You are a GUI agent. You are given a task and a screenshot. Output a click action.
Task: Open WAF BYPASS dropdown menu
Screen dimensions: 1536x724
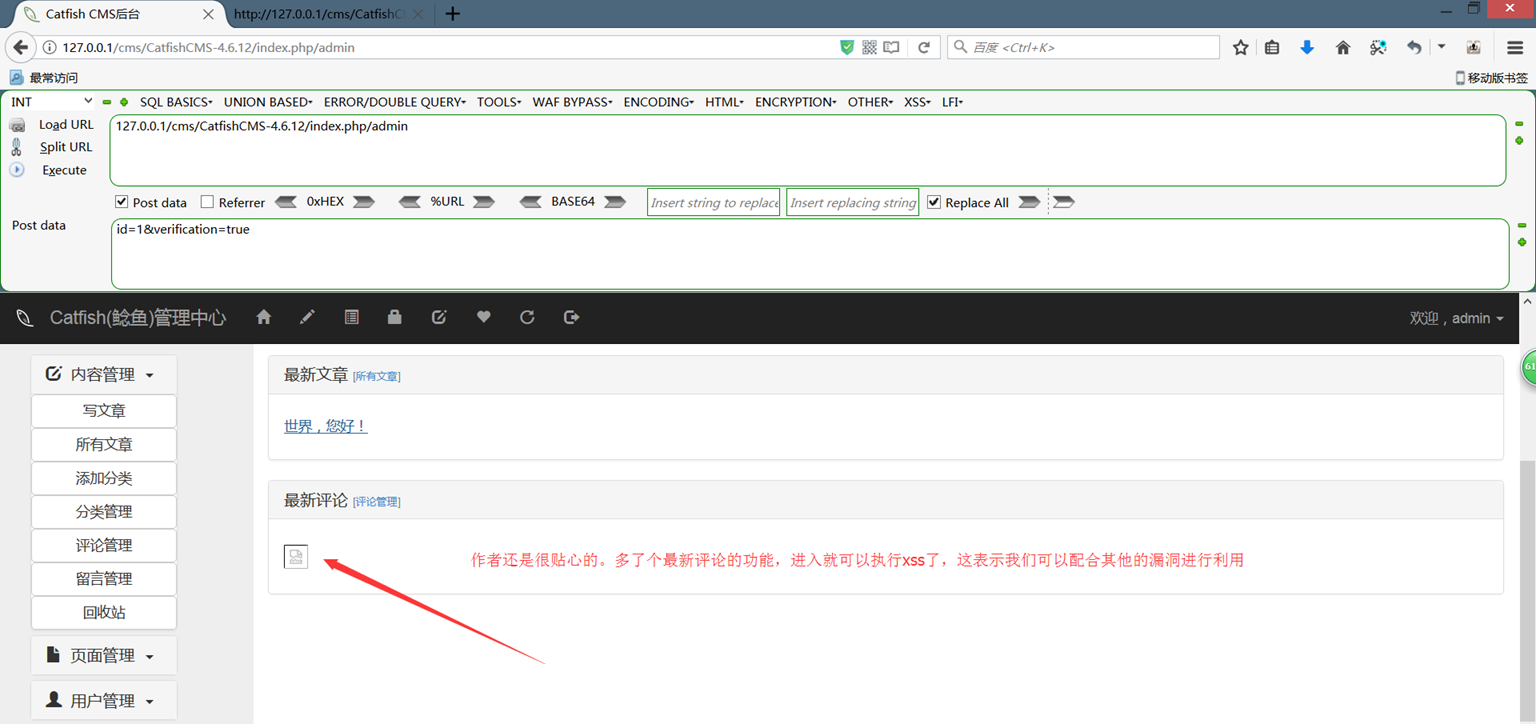[x=572, y=102]
